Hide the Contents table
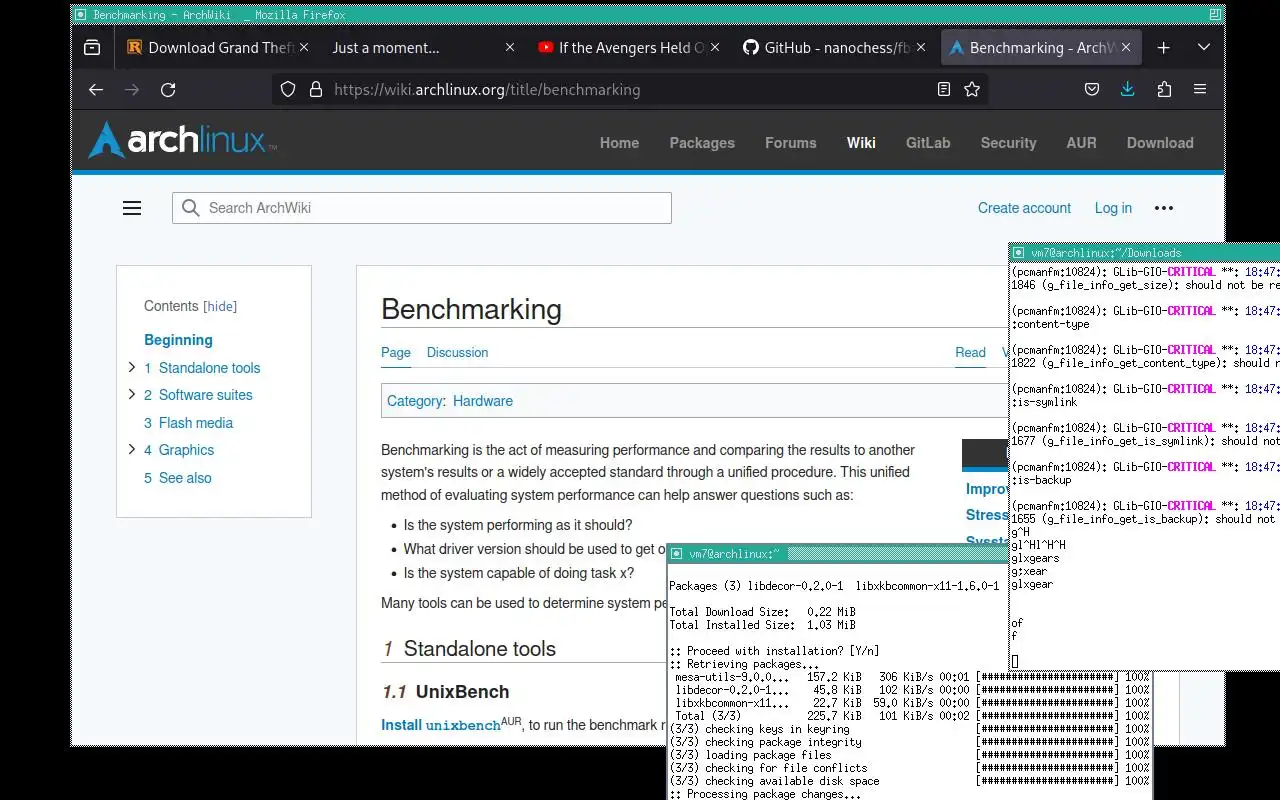The image size is (1280, 800). coord(221,307)
